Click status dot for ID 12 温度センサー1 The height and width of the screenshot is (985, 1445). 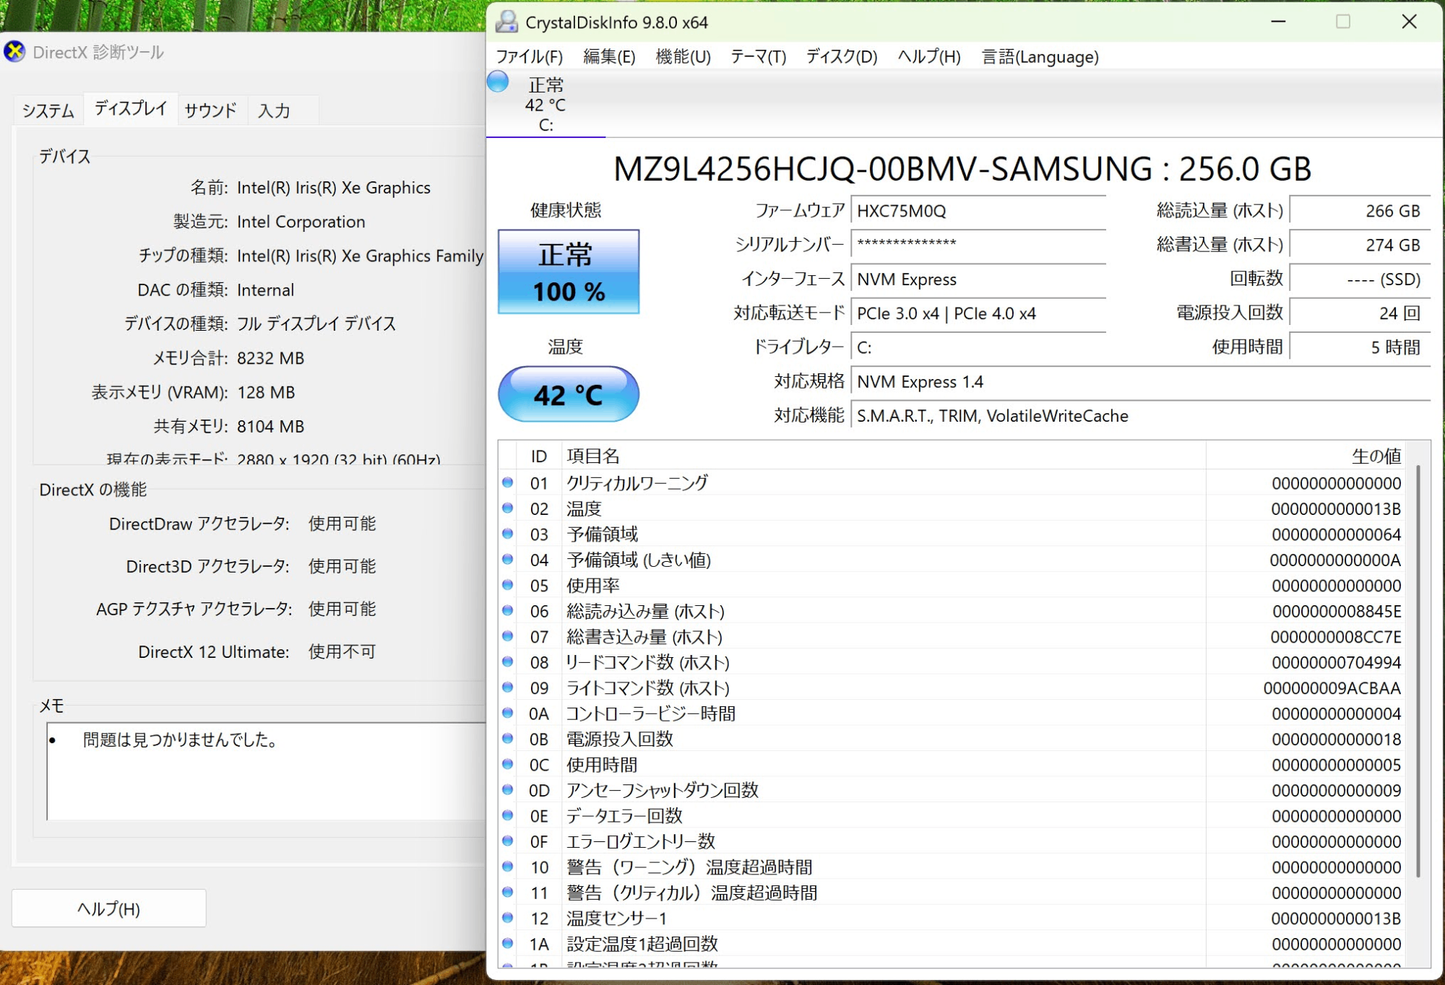point(508,918)
